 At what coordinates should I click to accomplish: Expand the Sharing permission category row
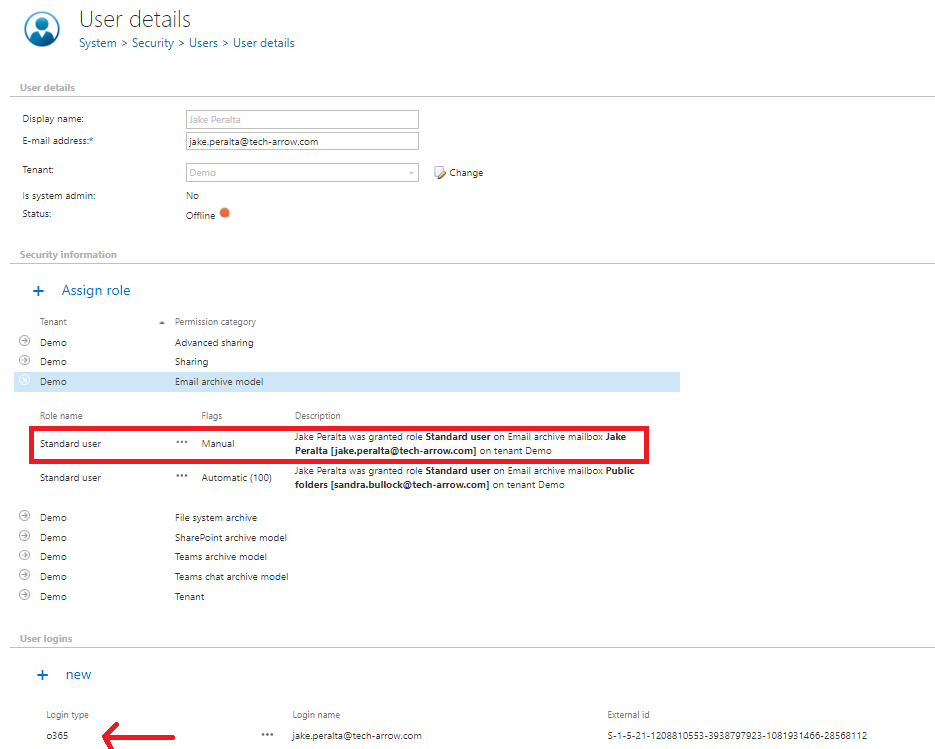[x=25, y=361]
